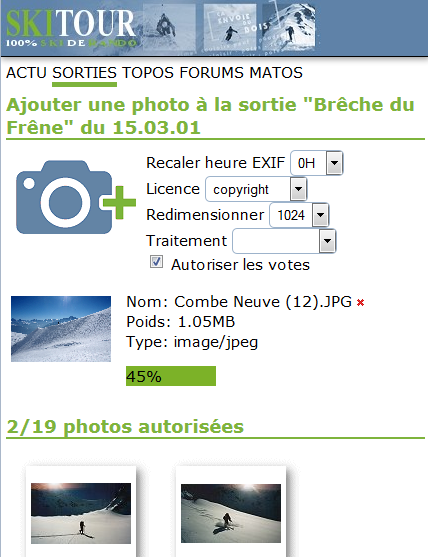Image resolution: width=428 pixels, height=557 pixels.
Task: Remove Combe Neuve (12).JPG with red cross
Action: click(x=361, y=303)
